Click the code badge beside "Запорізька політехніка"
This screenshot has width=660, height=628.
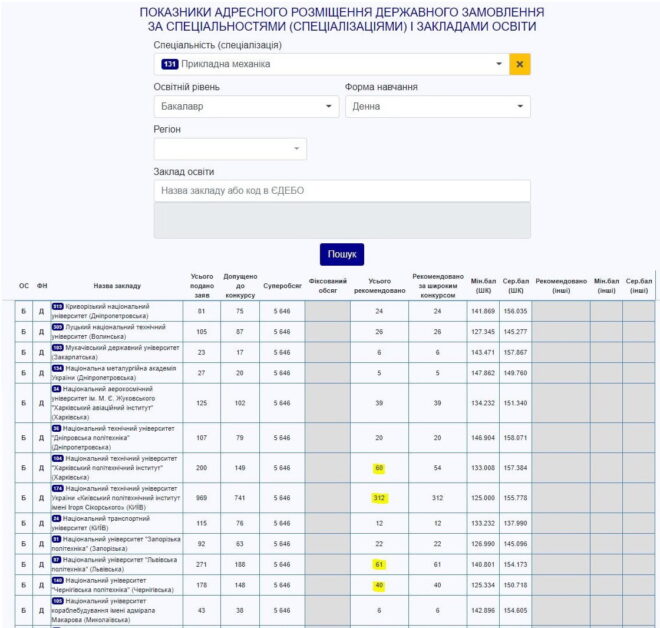(56, 539)
